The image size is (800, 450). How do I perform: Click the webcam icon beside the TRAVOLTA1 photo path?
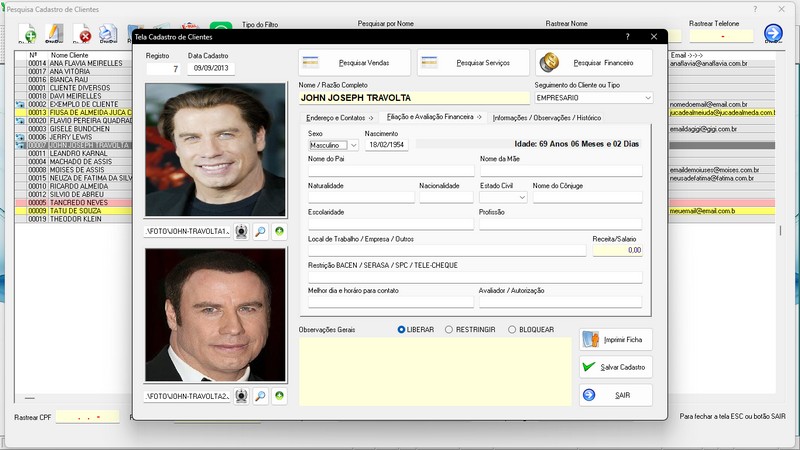click(x=241, y=232)
